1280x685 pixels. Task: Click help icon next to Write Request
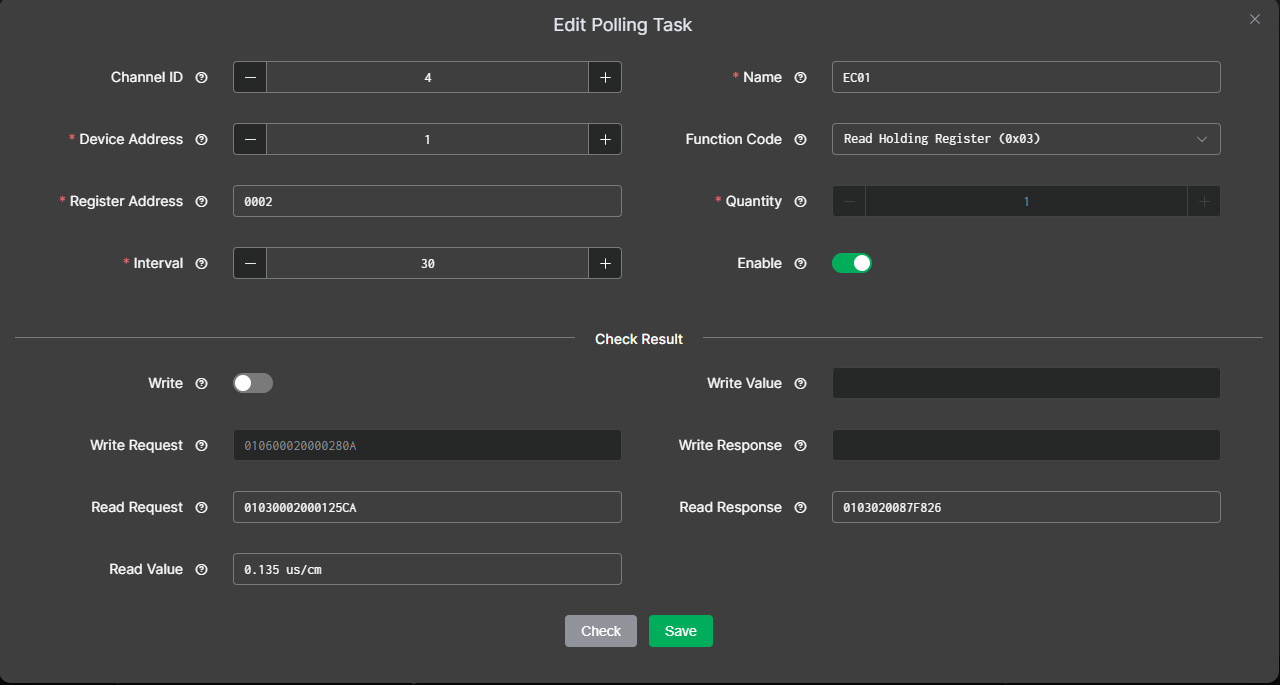pyautogui.click(x=201, y=446)
